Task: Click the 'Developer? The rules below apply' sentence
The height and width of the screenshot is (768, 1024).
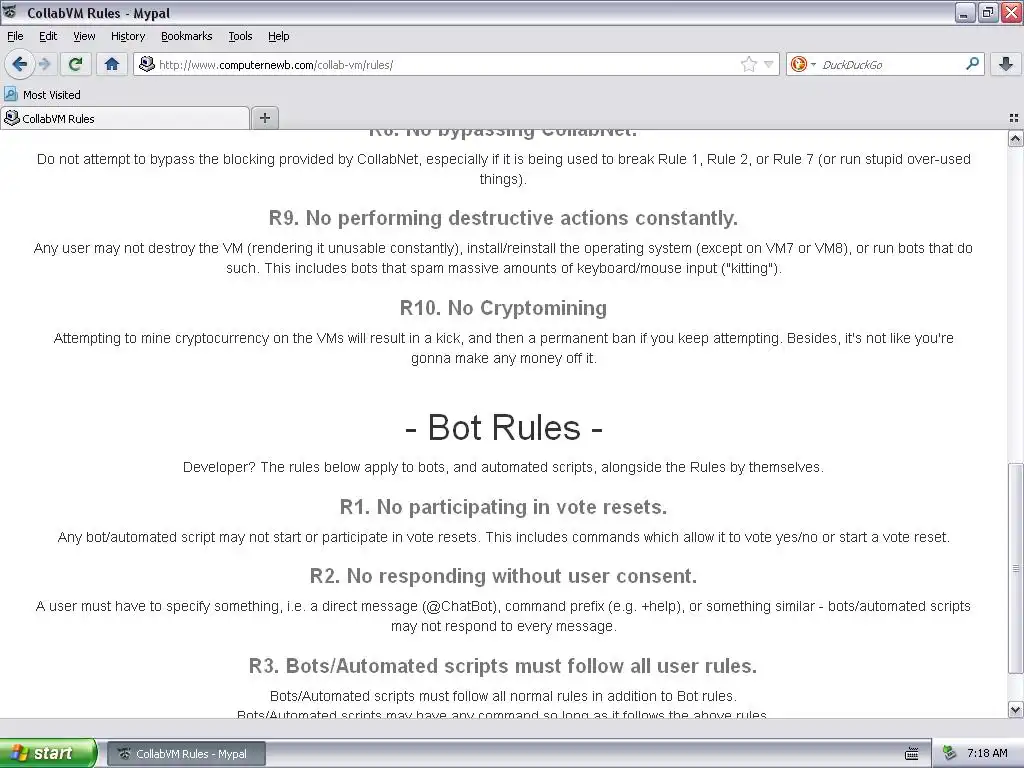Action: 504,467
